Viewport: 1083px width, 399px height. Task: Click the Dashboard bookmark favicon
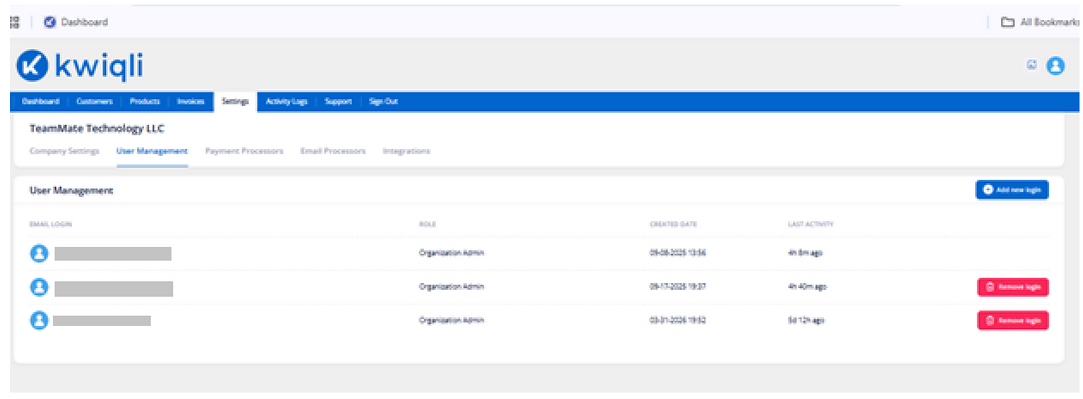pyautogui.click(x=50, y=22)
